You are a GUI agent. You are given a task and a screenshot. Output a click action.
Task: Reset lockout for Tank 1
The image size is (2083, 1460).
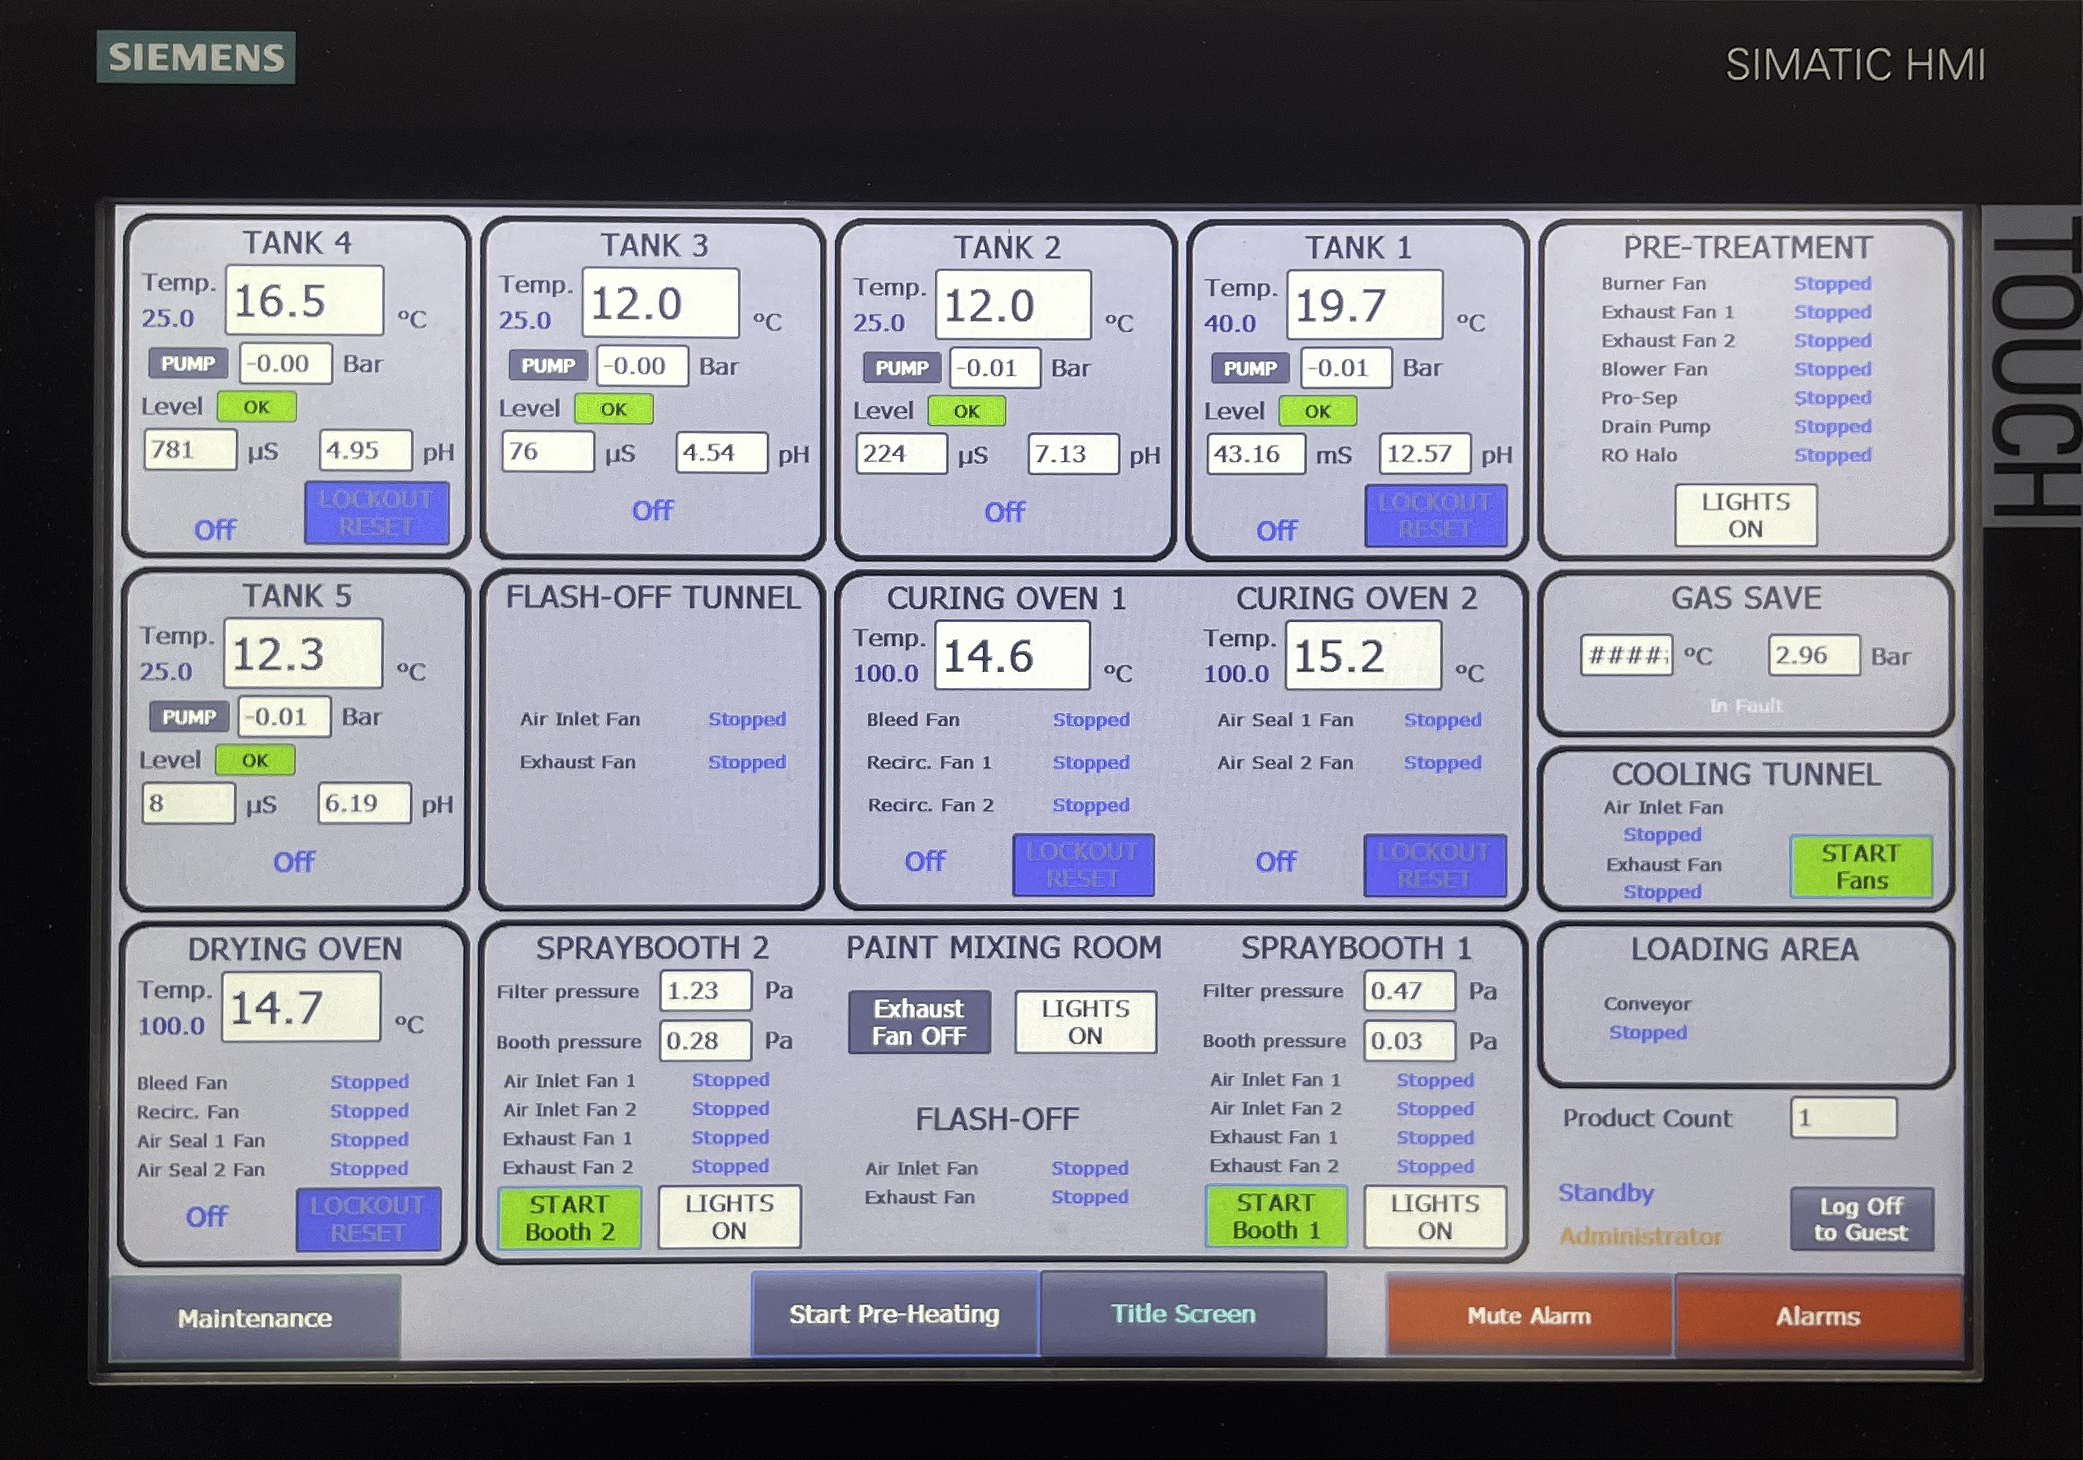[x=1435, y=516]
